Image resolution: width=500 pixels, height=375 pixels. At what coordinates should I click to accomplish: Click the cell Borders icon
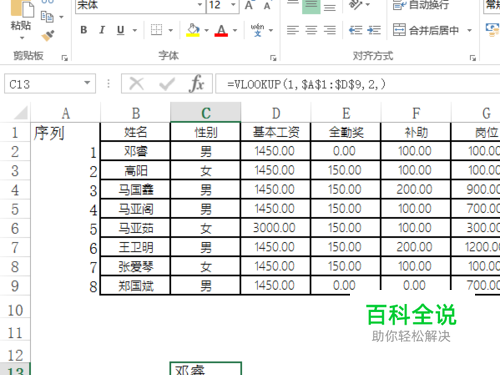pyautogui.click(x=156, y=30)
